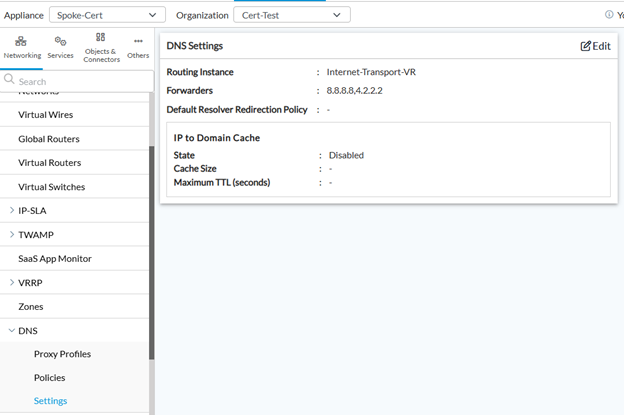624x415 pixels.
Task: Open the Networking tab icon
Action: pyautogui.click(x=21, y=41)
